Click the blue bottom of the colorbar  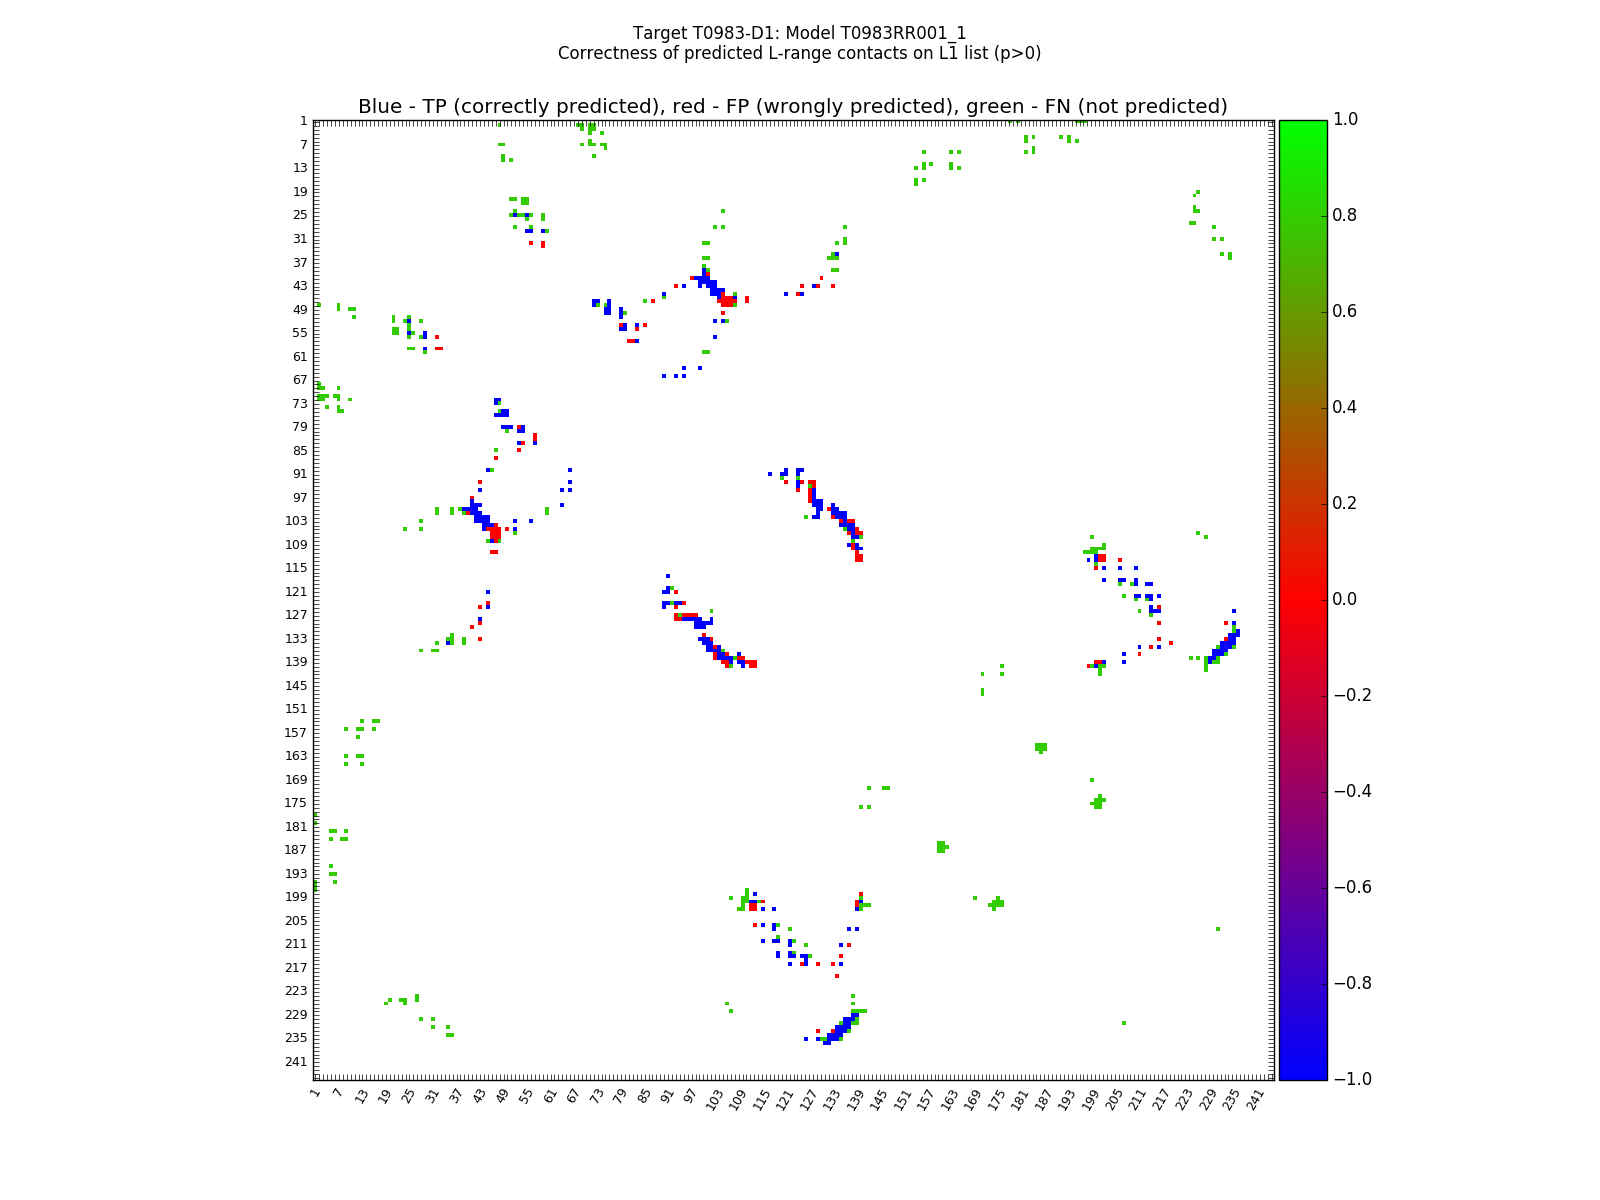[1302, 1068]
